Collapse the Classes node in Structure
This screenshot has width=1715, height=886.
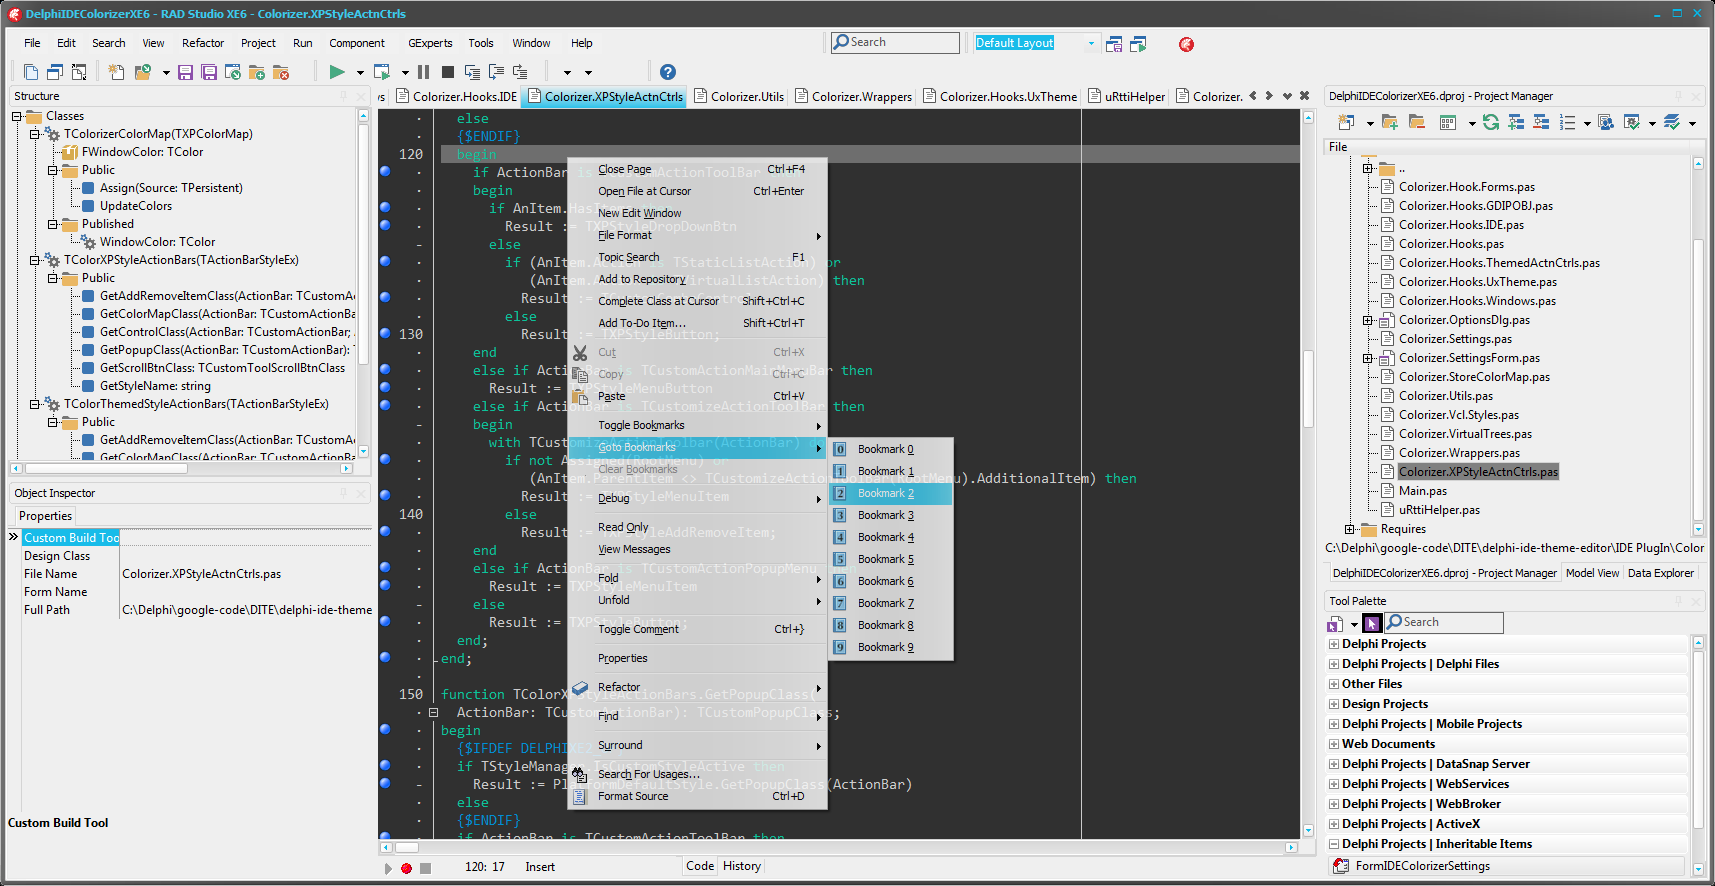17,116
